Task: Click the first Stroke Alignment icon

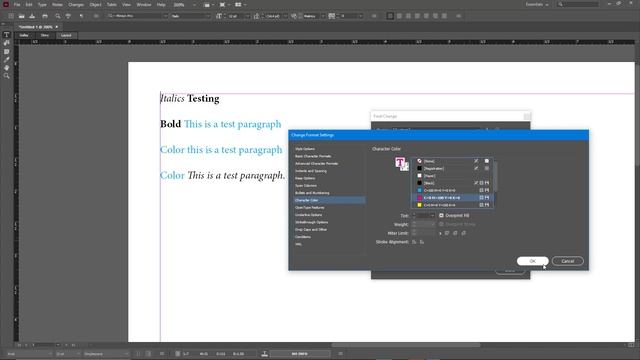Action: tap(414, 242)
